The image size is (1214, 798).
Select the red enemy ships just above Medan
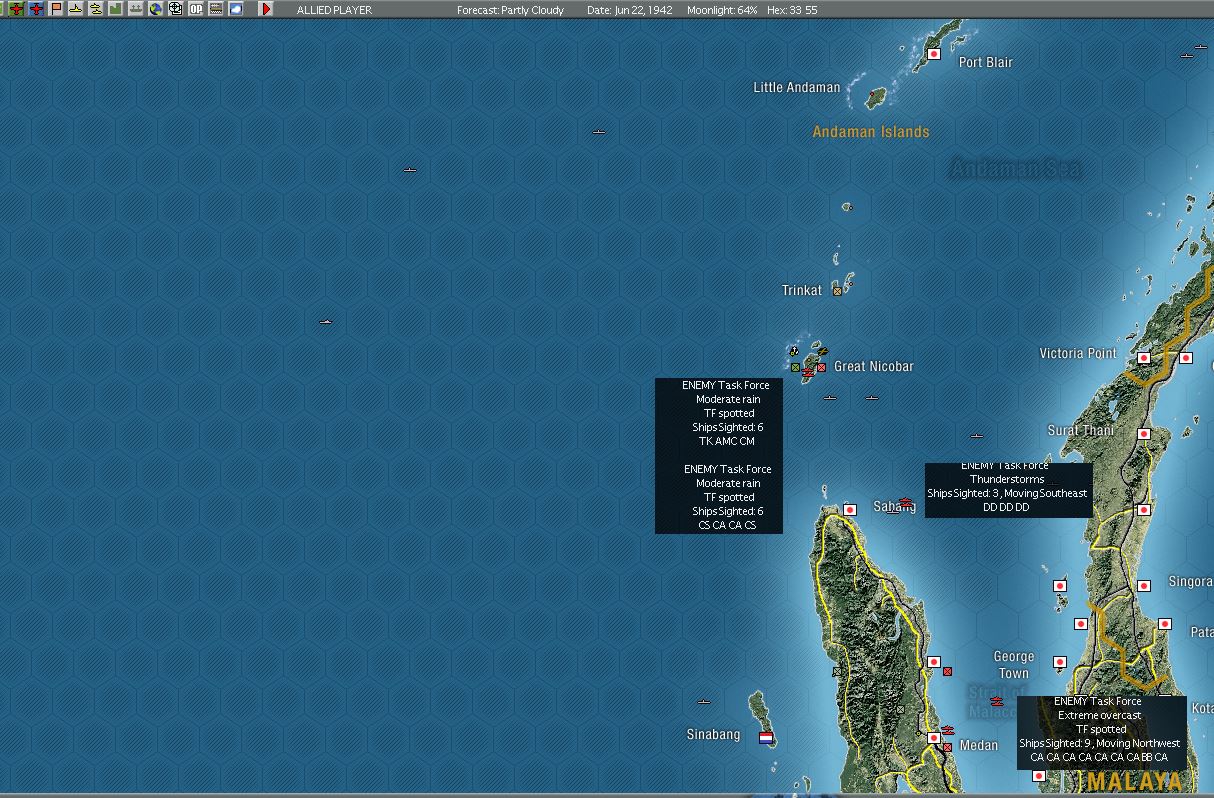(x=948, y=730)
